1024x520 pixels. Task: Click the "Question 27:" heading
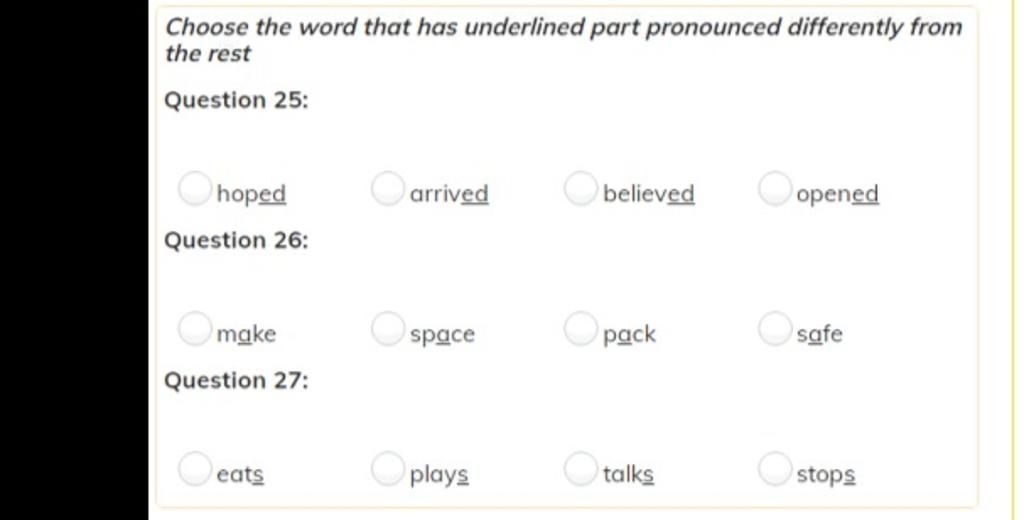coord(236,381)
